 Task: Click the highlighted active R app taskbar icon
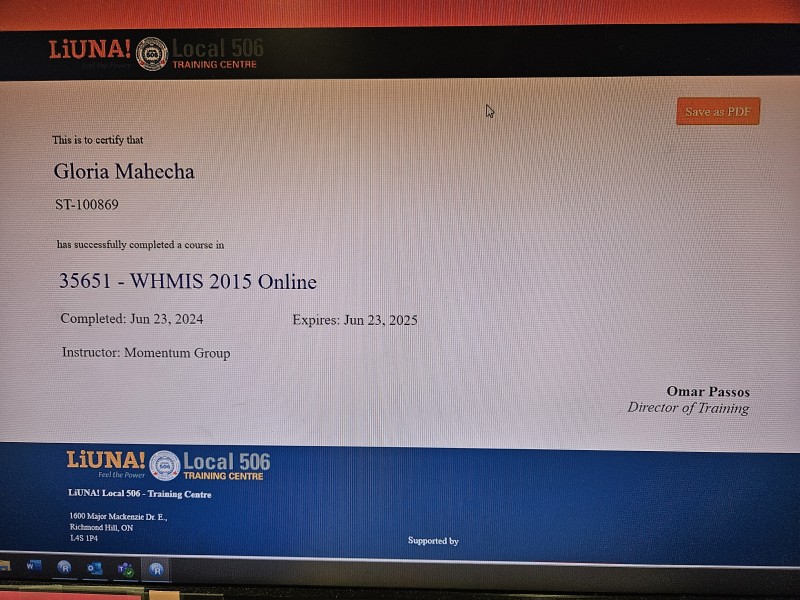click(156, 569)
